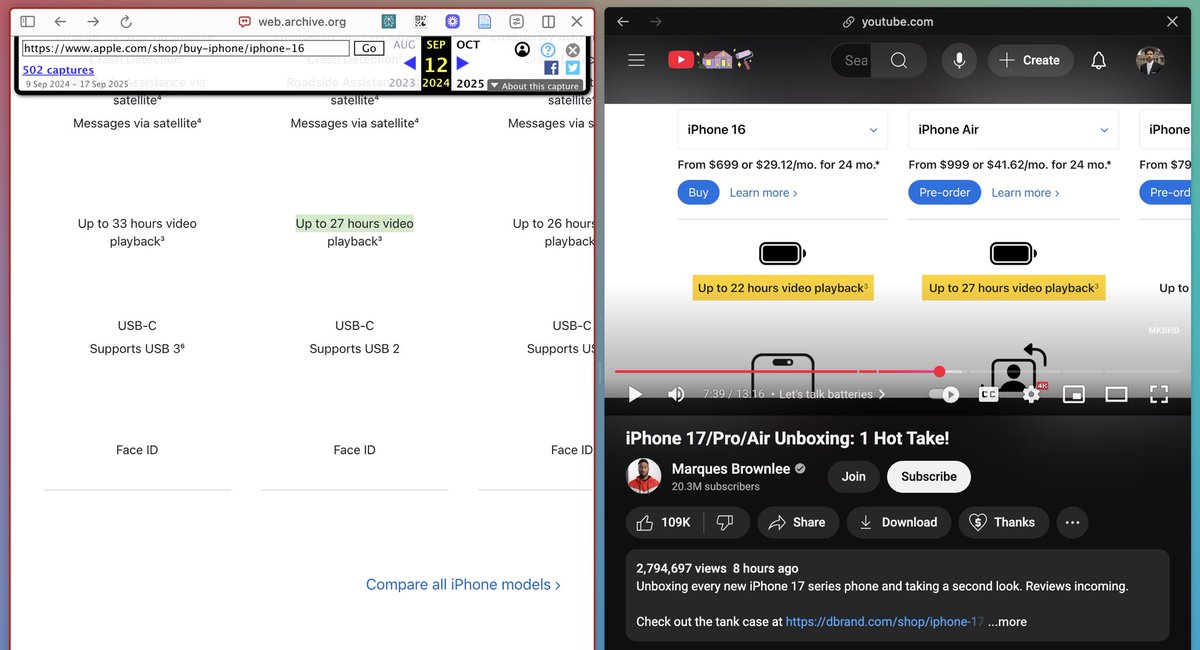Click the YouTube search magnifier button

tap(899, 60)
